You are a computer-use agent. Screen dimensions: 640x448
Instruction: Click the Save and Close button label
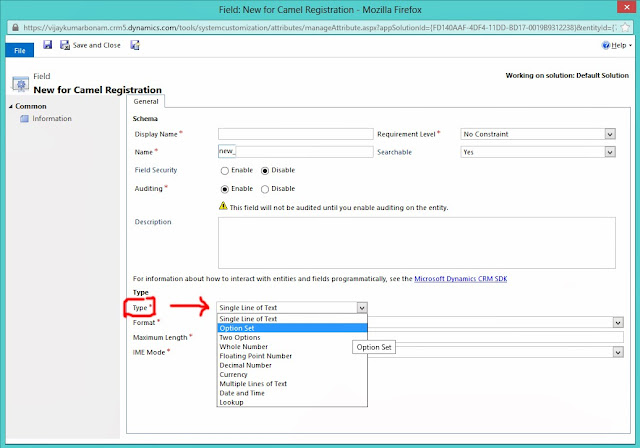point(96,45)
